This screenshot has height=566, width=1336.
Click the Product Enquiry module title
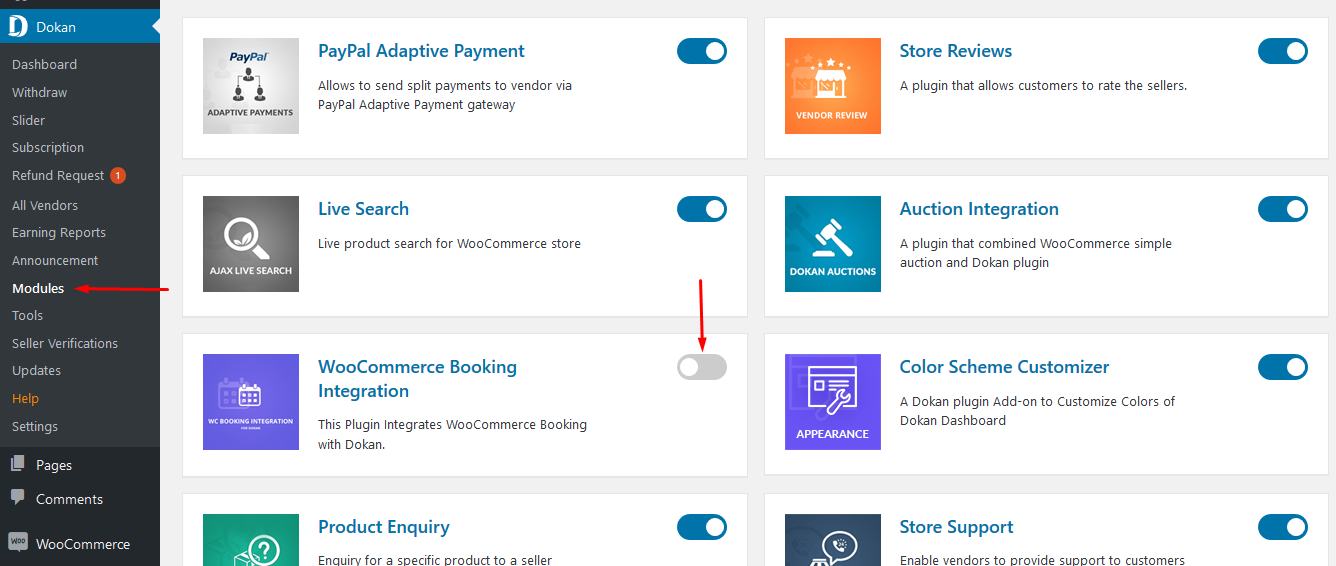384,527
